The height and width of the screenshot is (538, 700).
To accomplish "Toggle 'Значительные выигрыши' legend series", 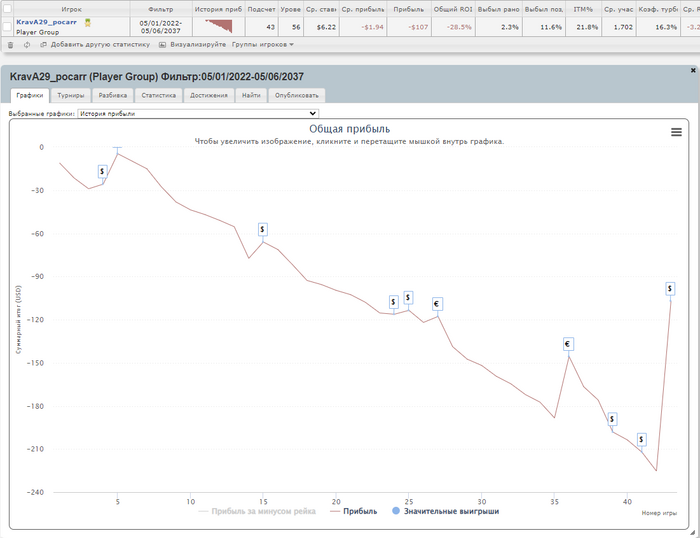I will point(445,512).
